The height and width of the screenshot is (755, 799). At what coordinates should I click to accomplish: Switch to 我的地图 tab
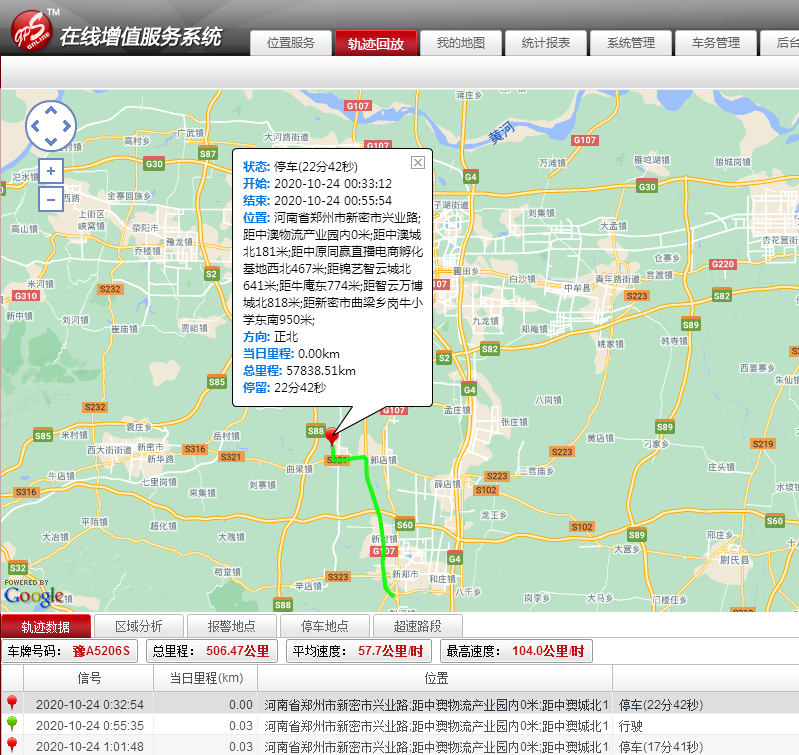click(x=460, y=43)
